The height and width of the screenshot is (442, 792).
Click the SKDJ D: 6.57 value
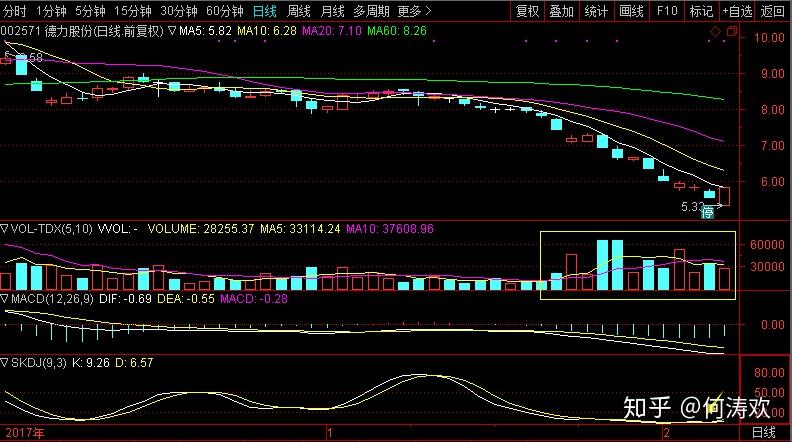134,362
